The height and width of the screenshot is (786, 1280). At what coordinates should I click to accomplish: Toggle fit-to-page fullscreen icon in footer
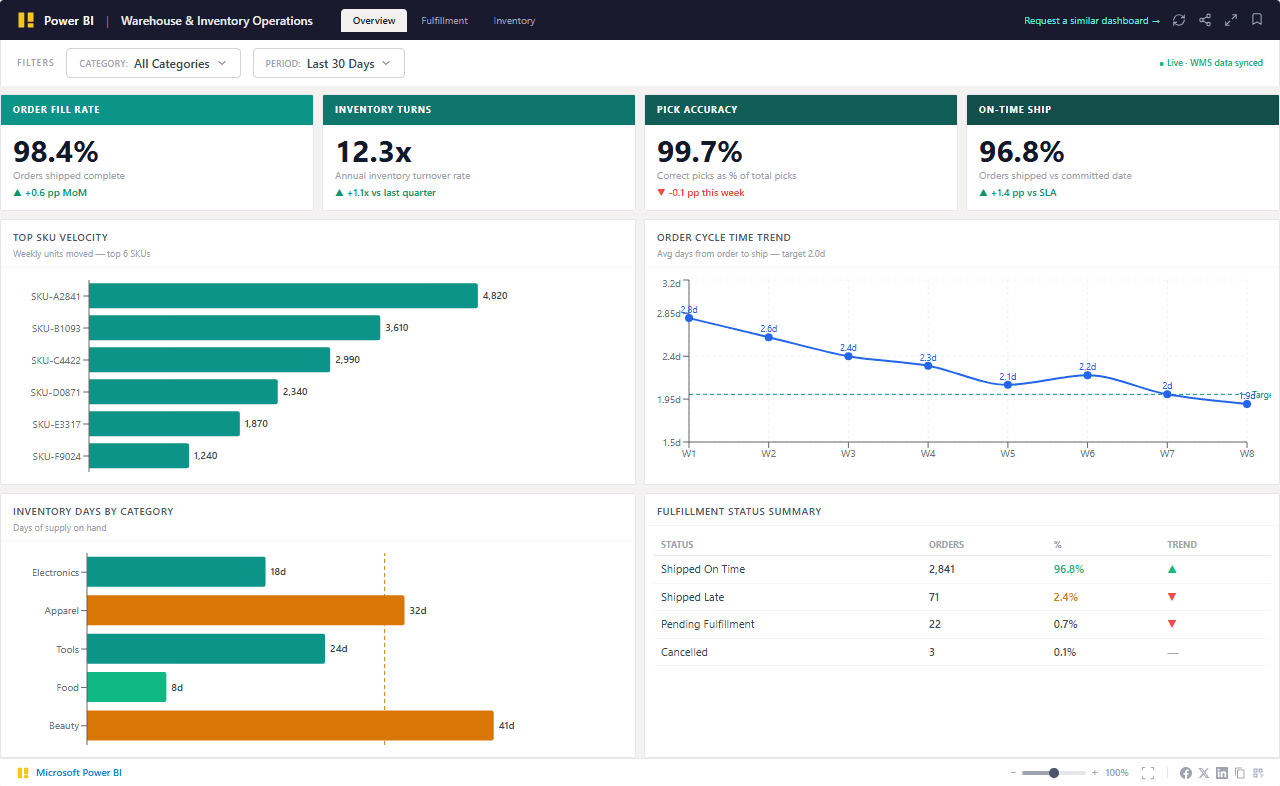tap(1148, 773)
